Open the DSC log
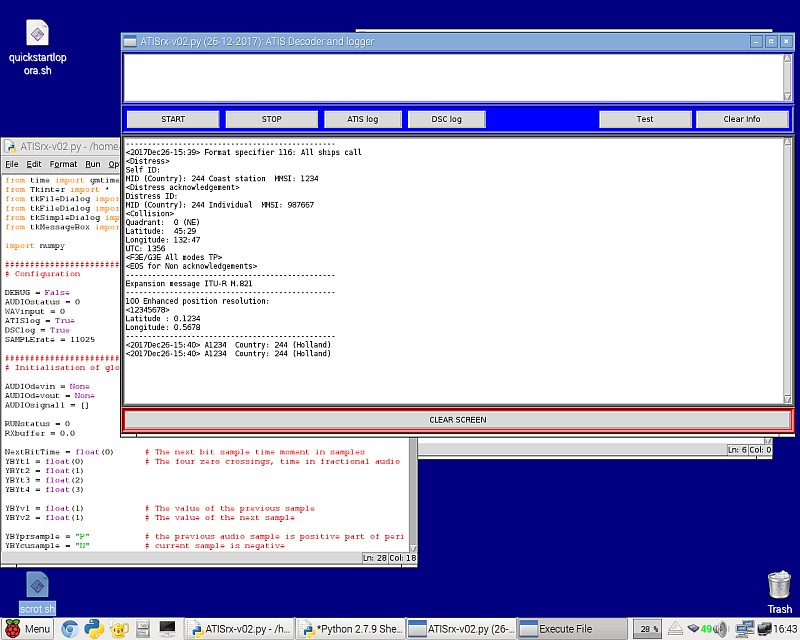The height and width of the screenshot is (640, 800). point(446,119)
